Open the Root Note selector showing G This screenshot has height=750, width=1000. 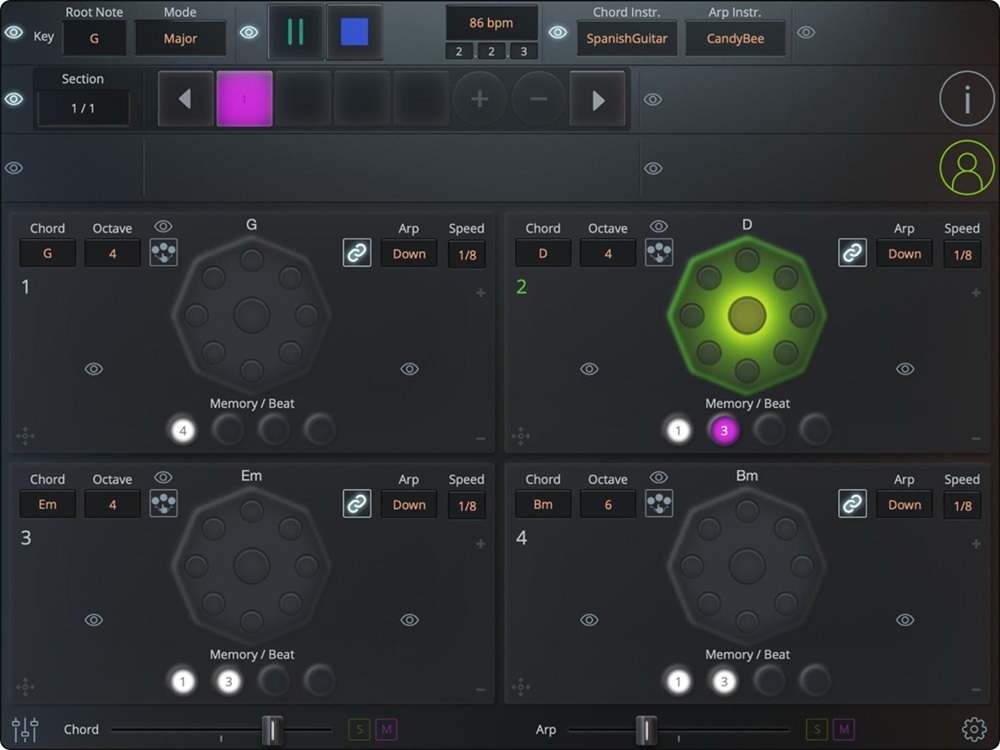(x=95, y=39)
